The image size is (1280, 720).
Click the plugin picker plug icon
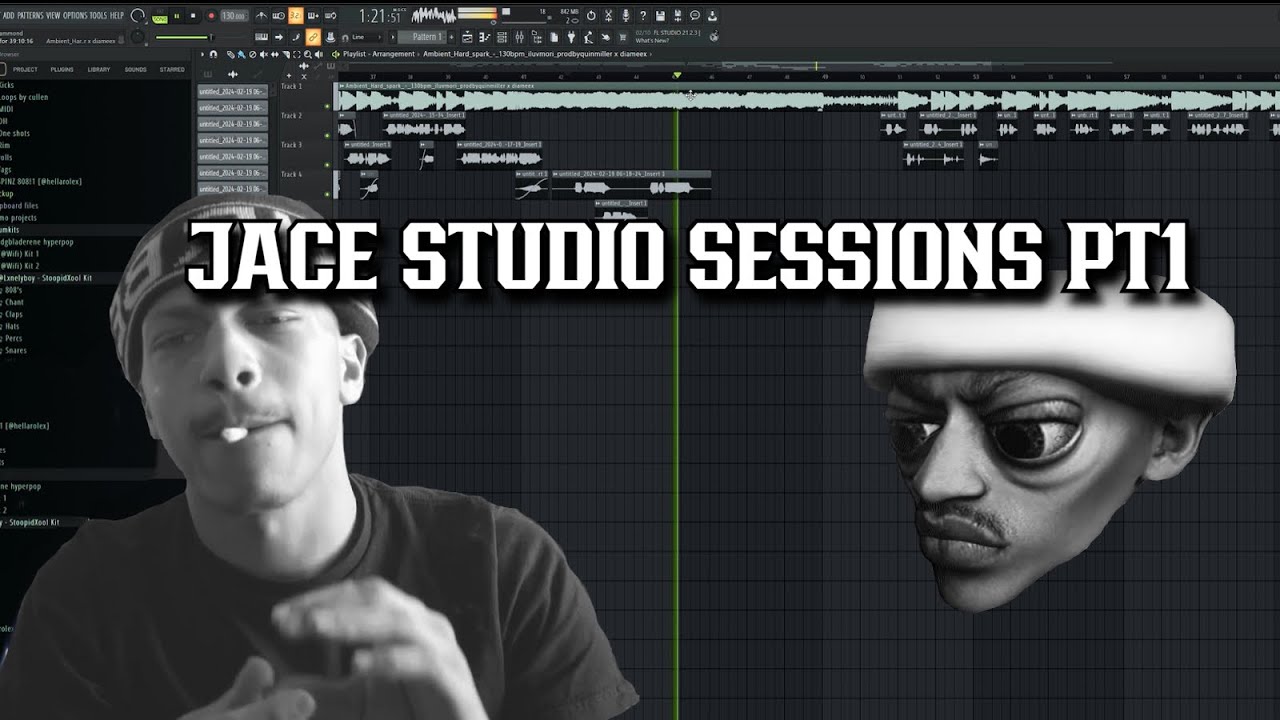pyautogui.click(x=571, y=37)
